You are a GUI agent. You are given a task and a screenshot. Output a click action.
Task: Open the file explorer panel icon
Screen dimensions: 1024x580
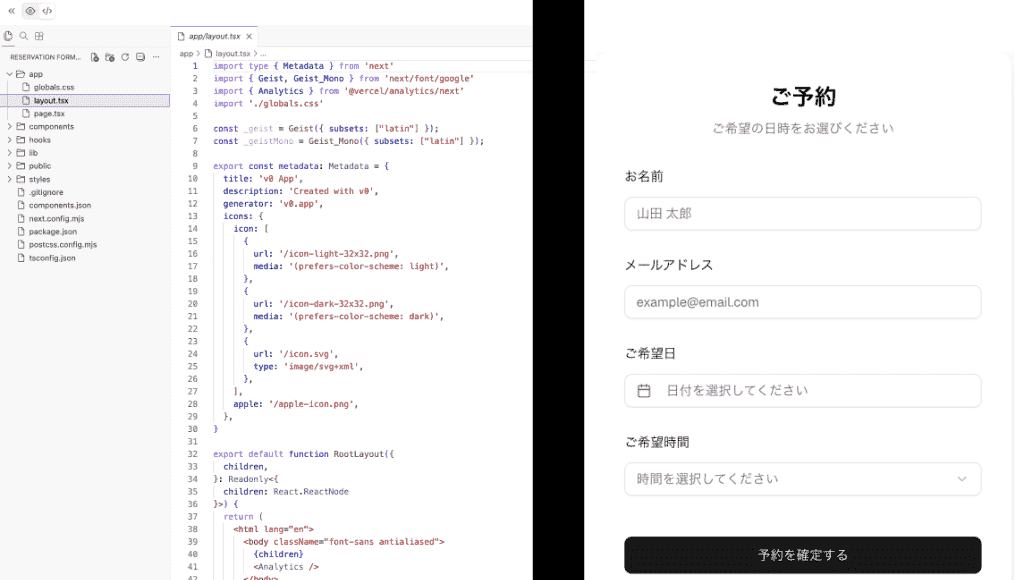coord(8,36)
